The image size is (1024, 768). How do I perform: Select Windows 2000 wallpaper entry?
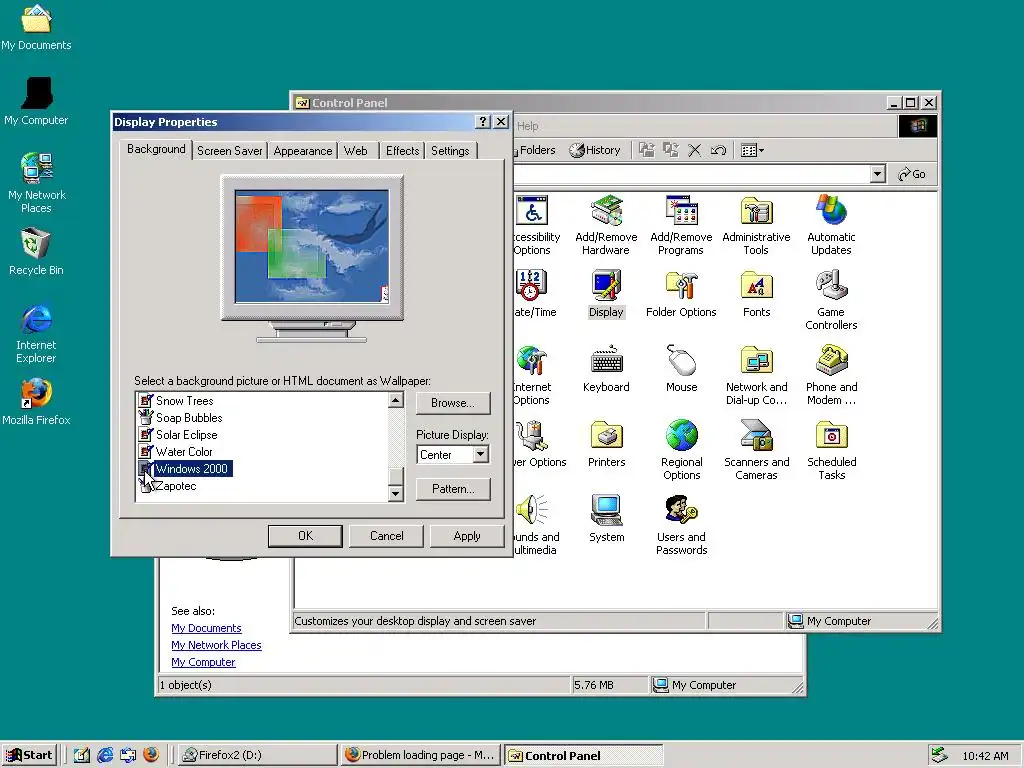click(191, 469)
